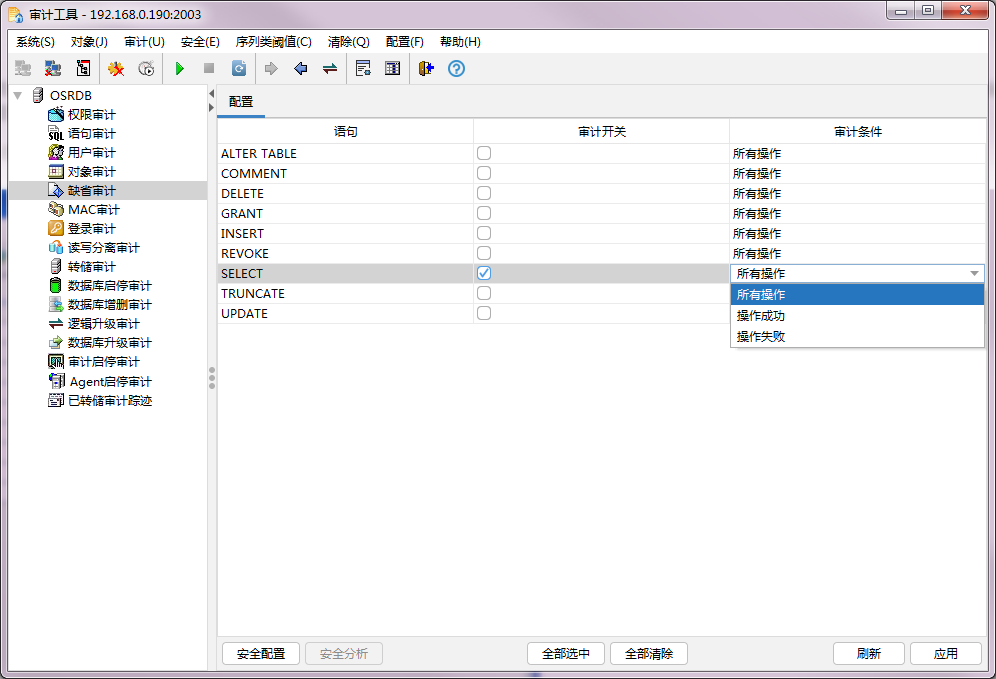Click the SELECT audit condition dropdown arrow
The image size is (996, 679).
974,273
